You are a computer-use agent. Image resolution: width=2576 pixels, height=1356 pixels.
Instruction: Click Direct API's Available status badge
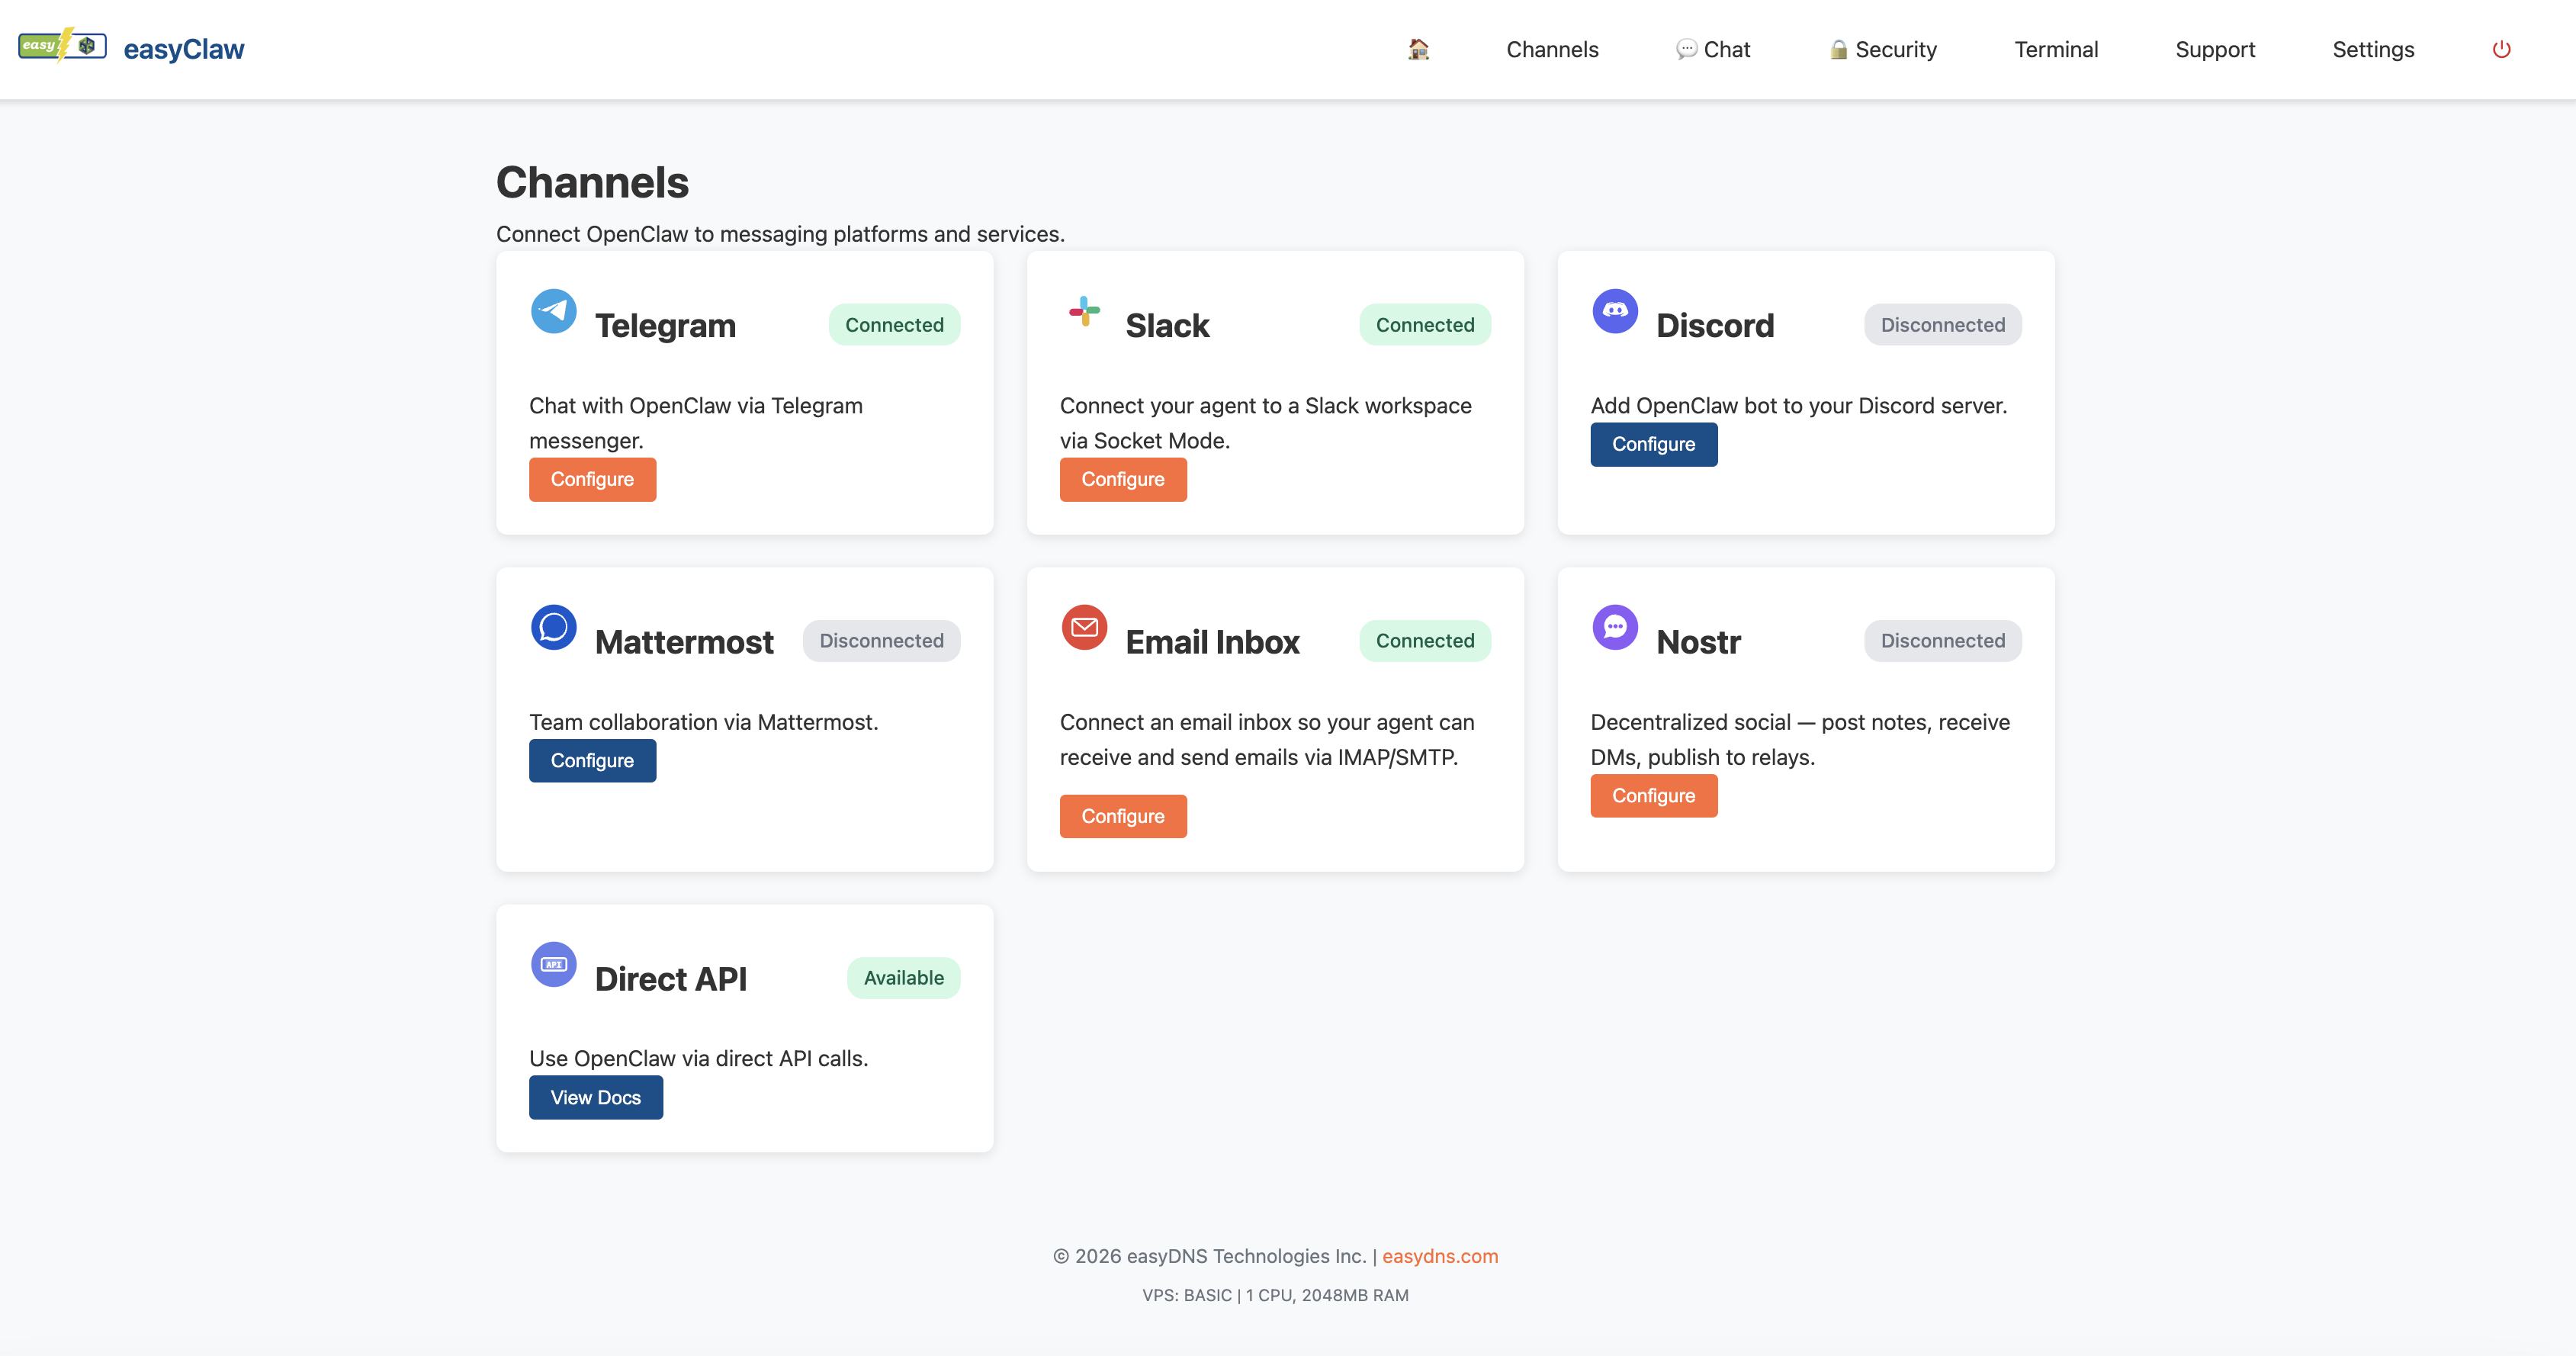coord(904,978)
